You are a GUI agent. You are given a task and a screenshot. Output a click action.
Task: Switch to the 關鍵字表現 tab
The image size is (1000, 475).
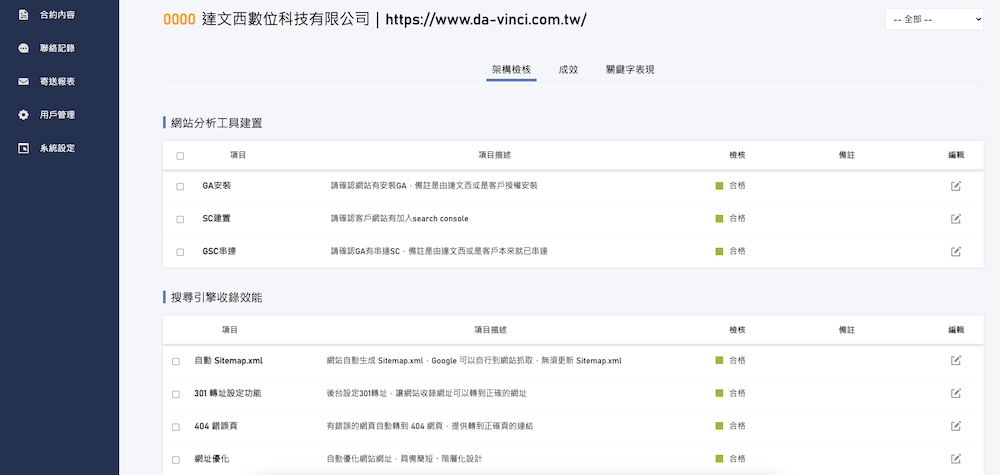point(630,69)
